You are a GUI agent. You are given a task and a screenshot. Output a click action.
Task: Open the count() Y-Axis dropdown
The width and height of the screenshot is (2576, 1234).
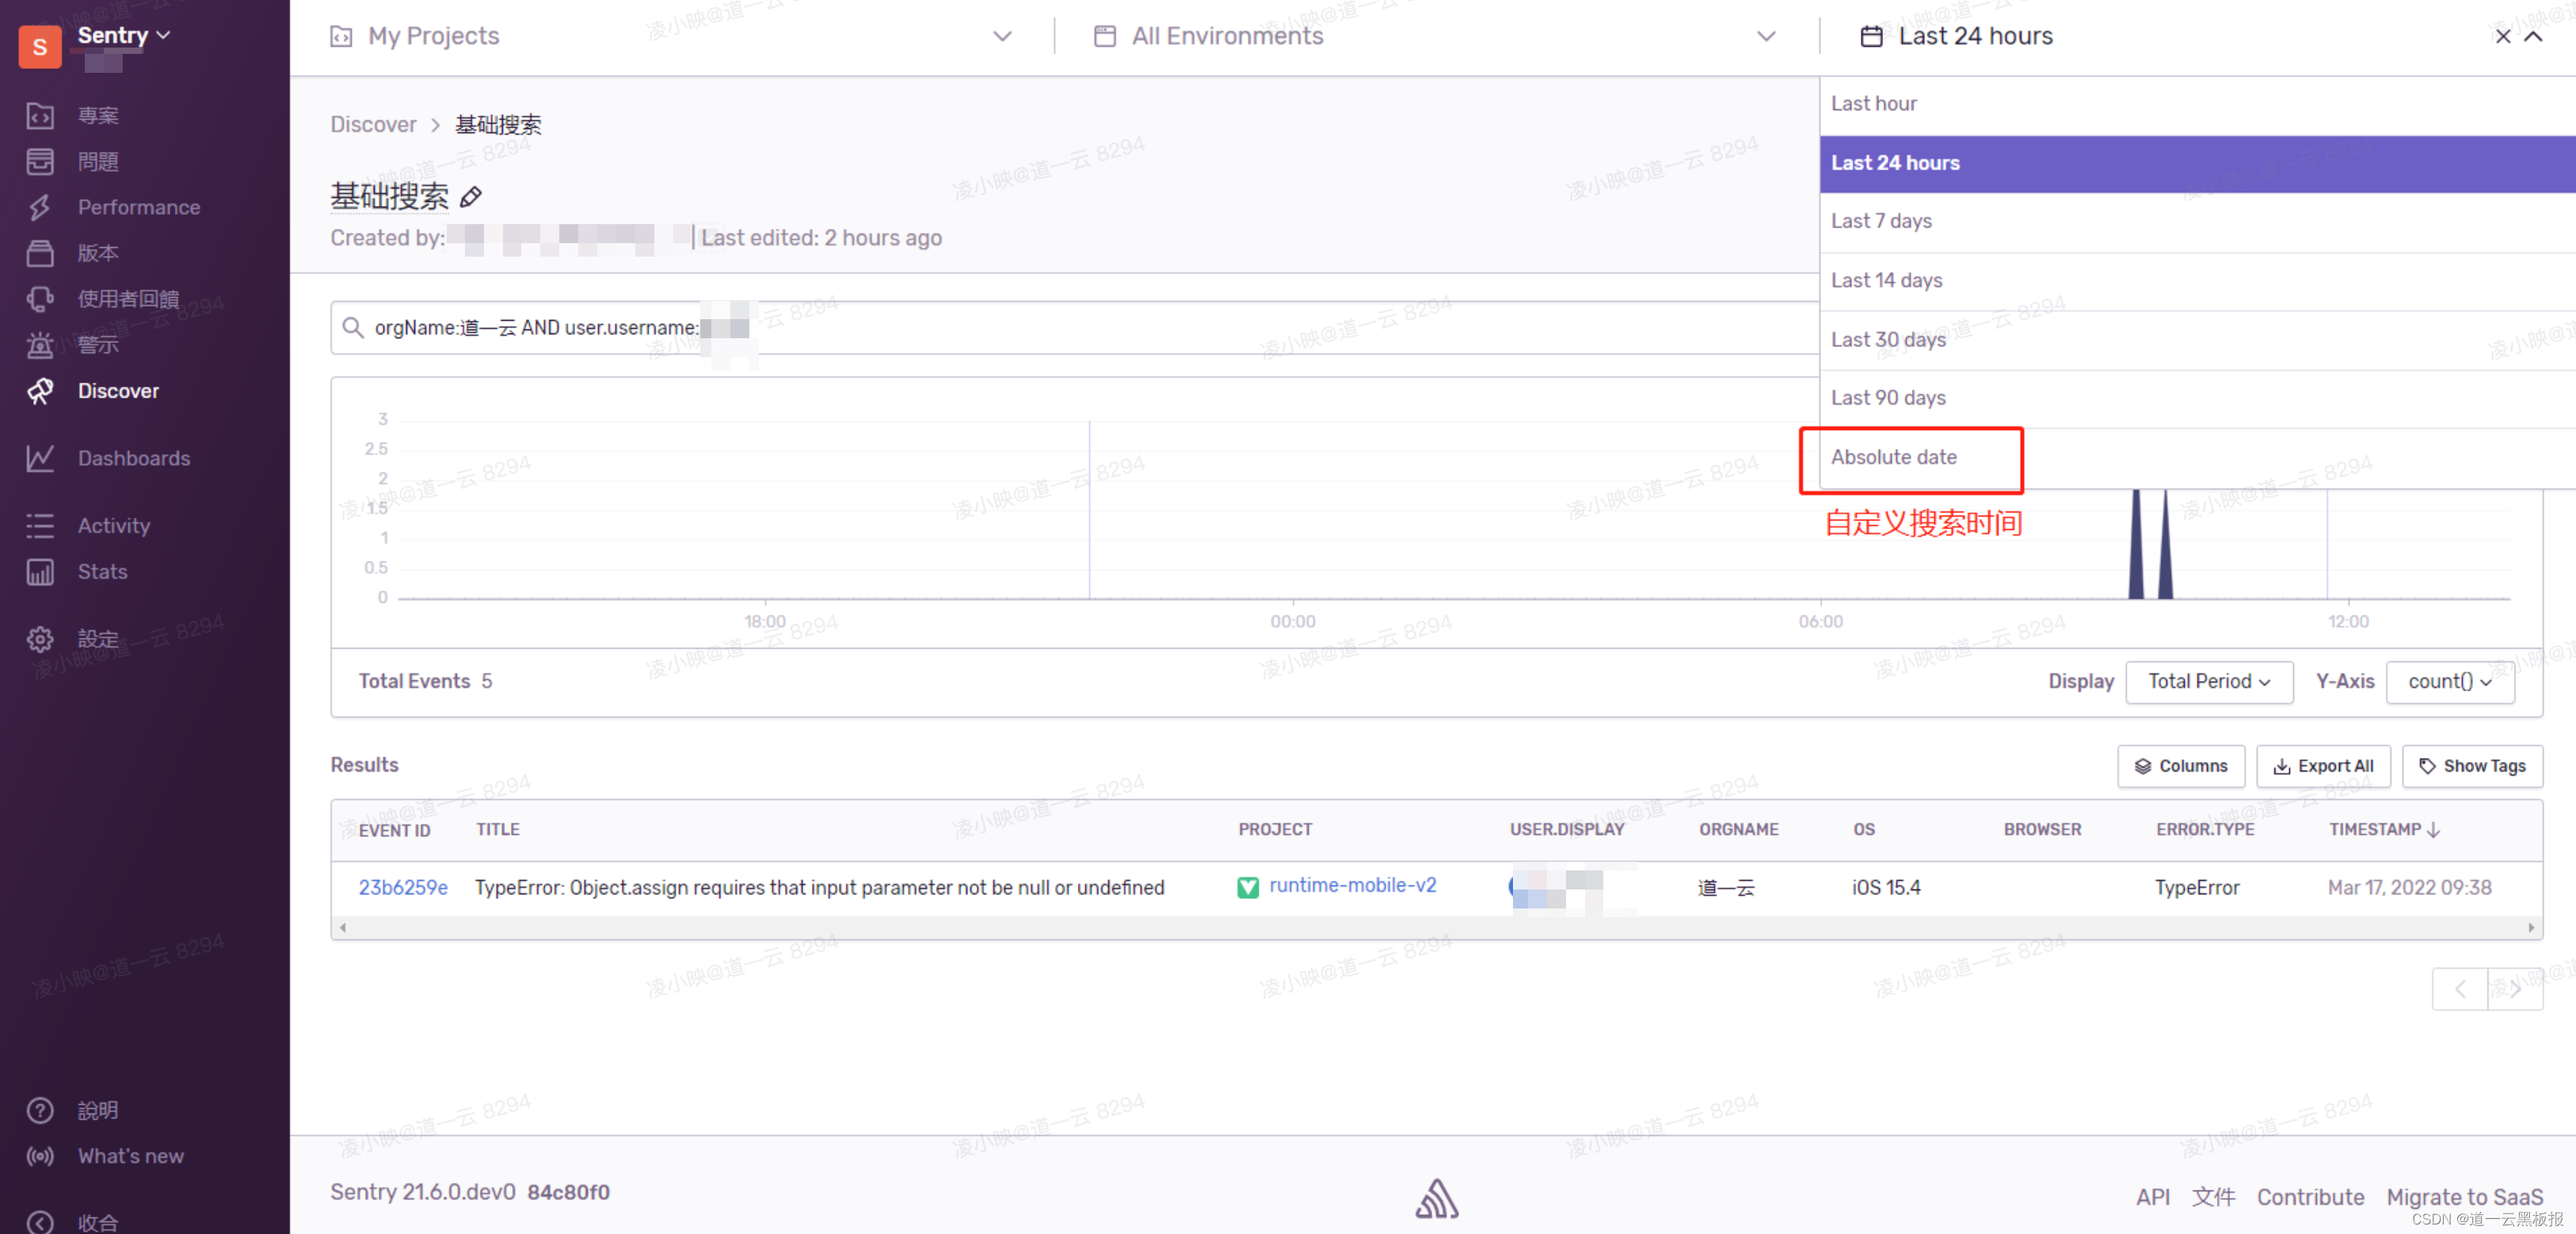(2449, 681)
